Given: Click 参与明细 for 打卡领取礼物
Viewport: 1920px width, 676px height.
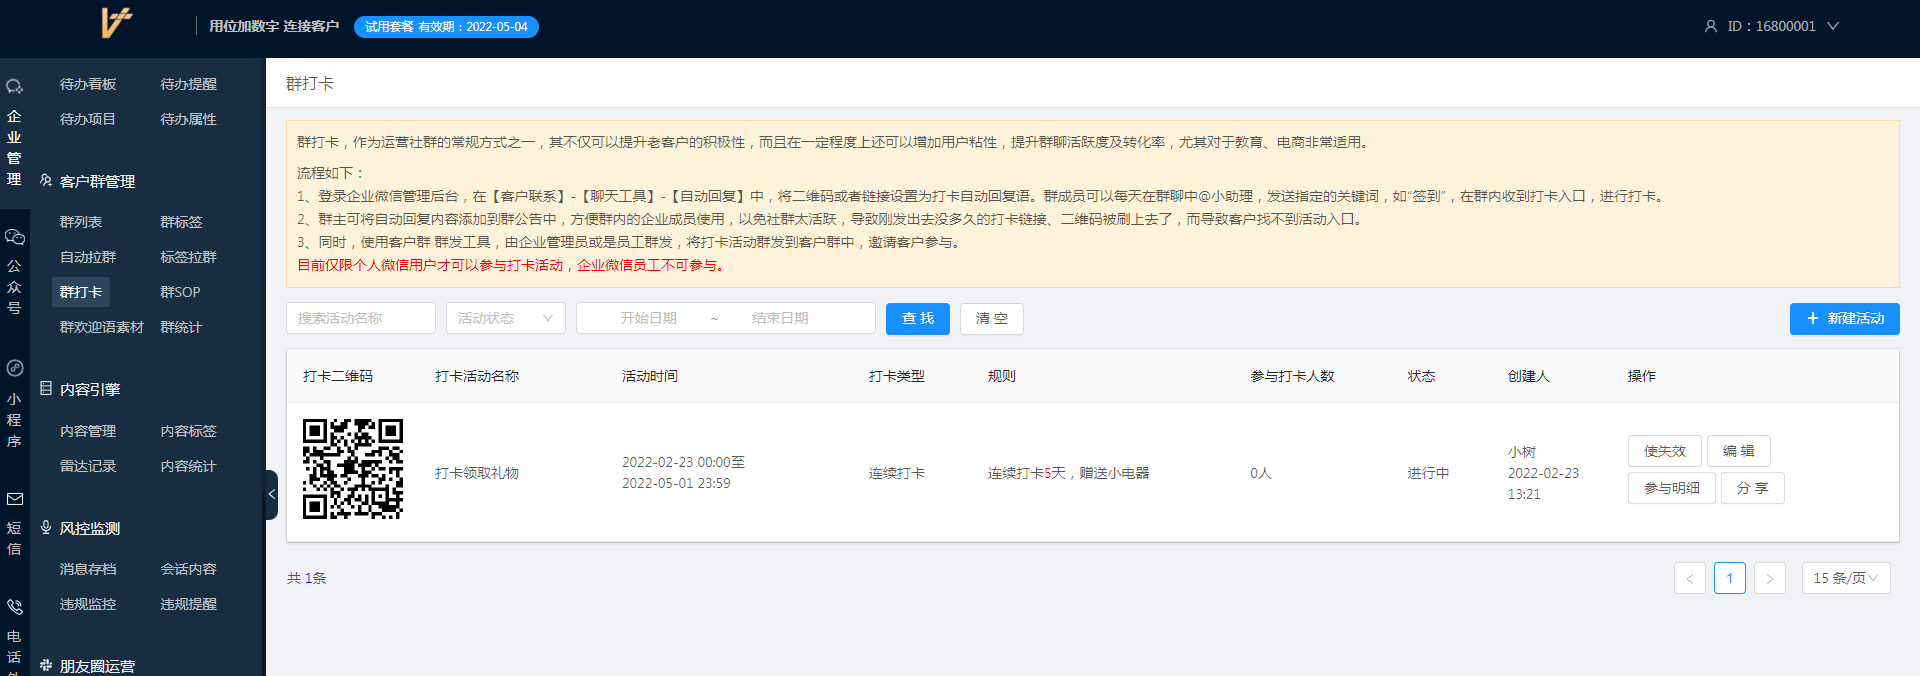Looking at the screenshot, I should (x=1672, y=488).
